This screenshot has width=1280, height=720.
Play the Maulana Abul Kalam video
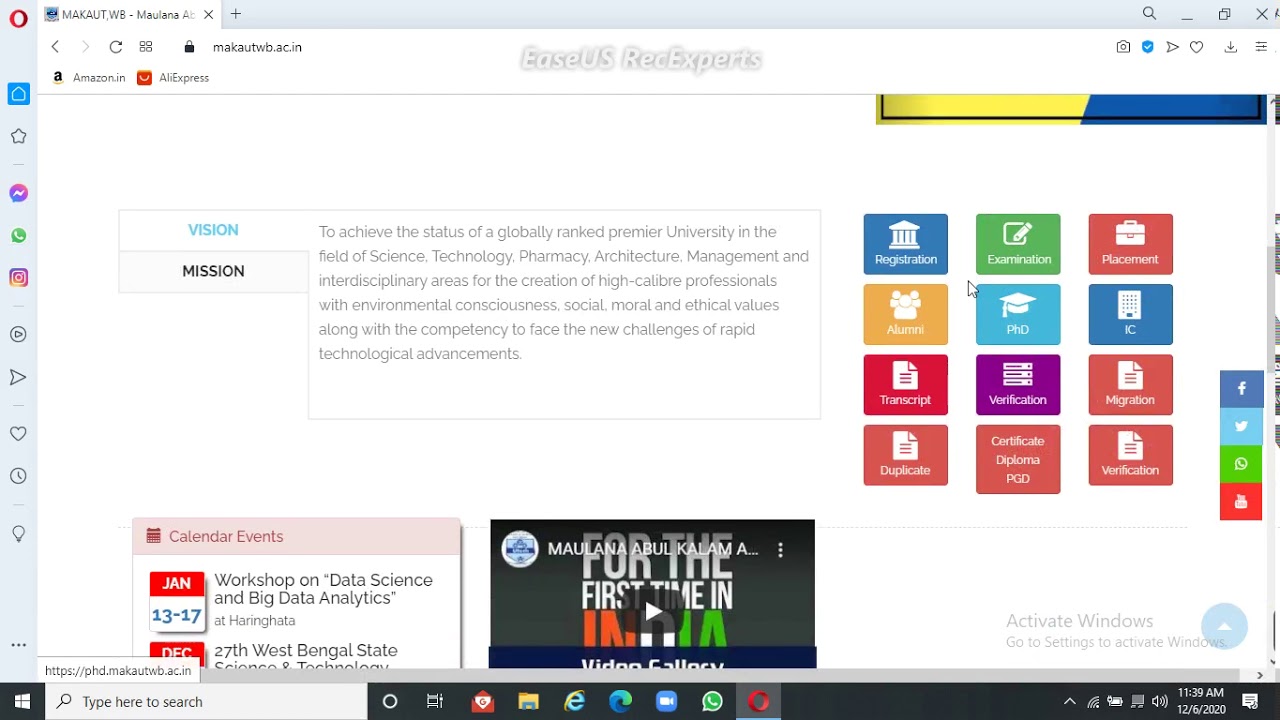(652, 611)
